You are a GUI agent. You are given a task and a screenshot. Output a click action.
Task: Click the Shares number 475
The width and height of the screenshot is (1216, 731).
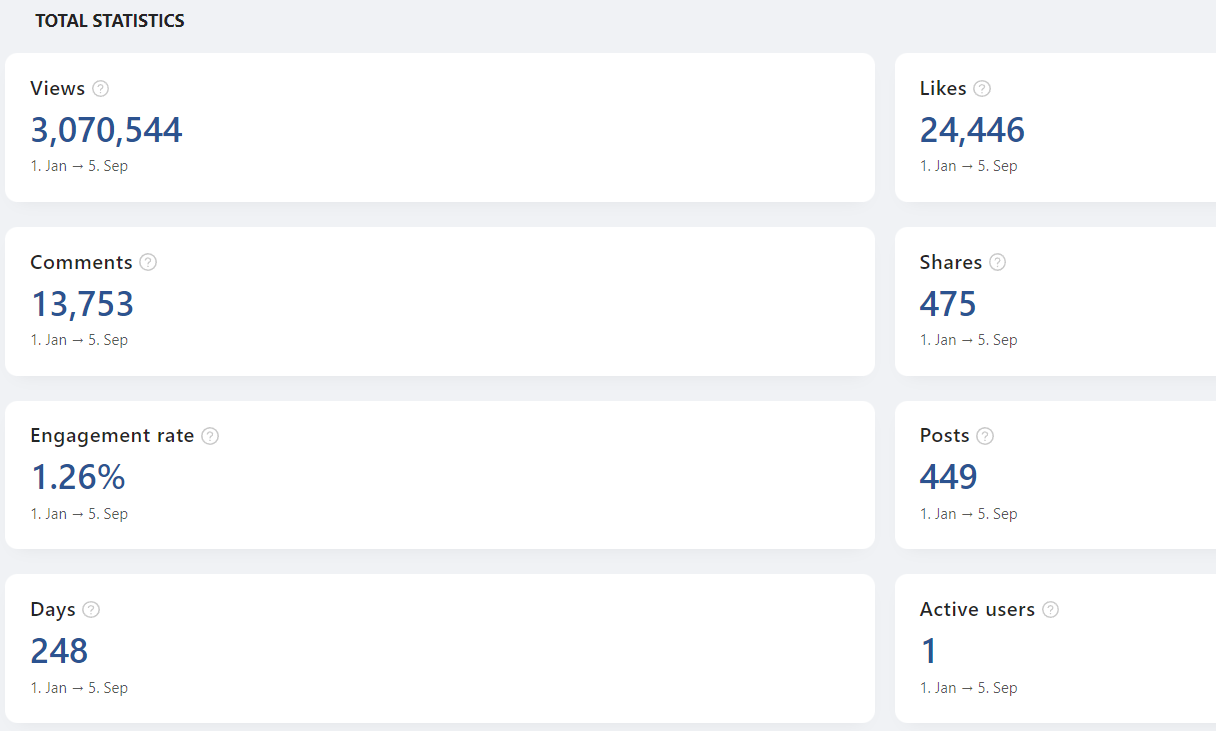(948, 305)
